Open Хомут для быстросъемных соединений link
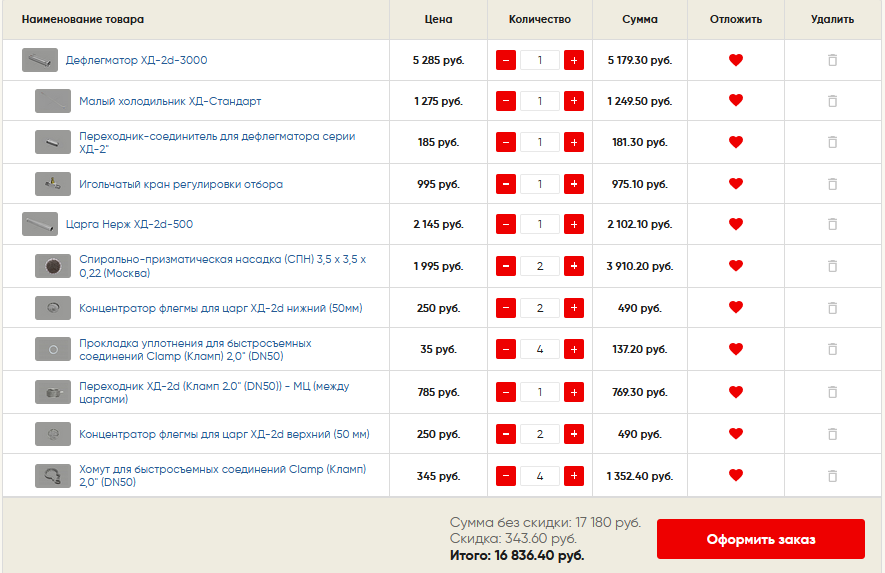Image resolution: width=885 pixels, height=573 pixels. click(x=222, y=476)
